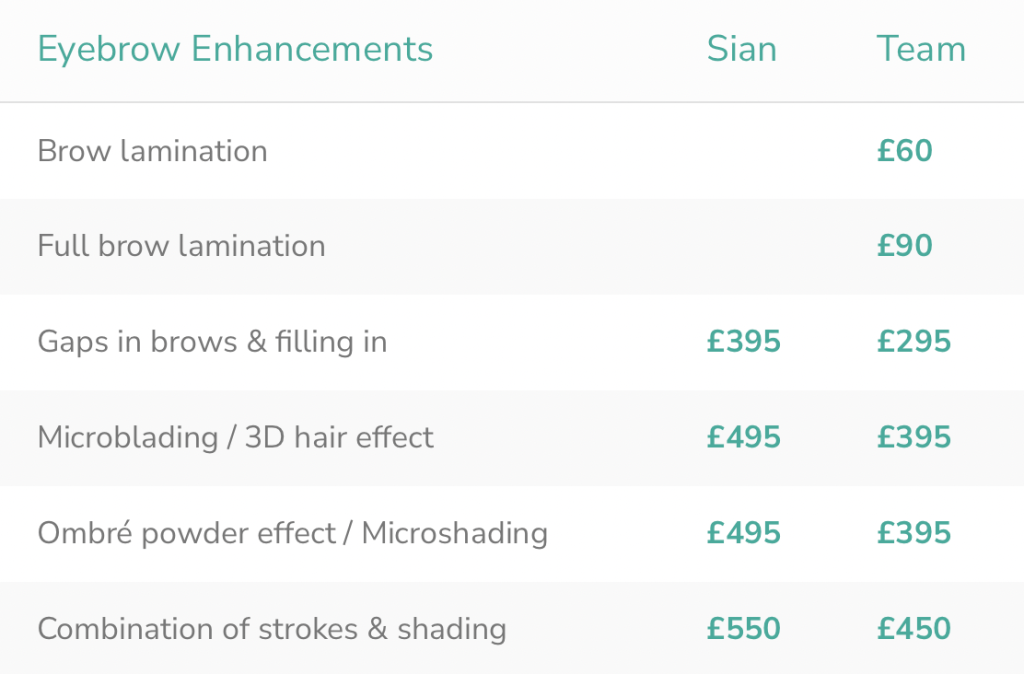Screen dimensions: 1024x674
Task: Select Full brow lamination treatment
Action: coord(181,246)
